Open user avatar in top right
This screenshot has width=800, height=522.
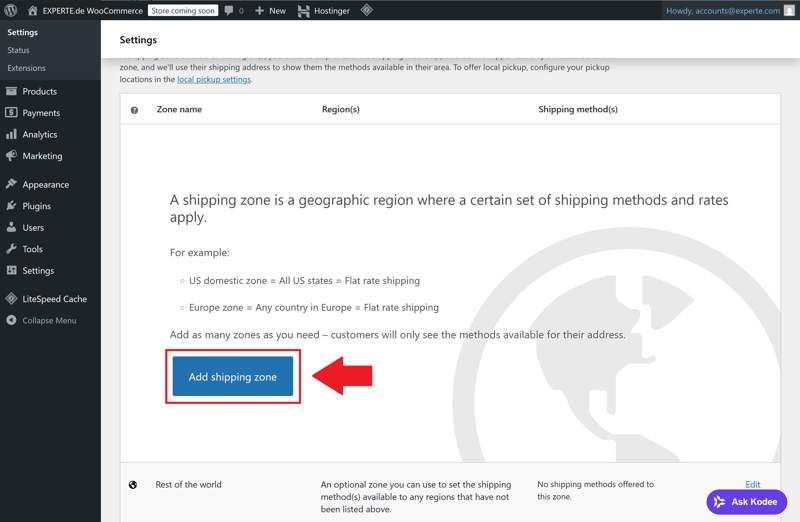click(789, 10)
